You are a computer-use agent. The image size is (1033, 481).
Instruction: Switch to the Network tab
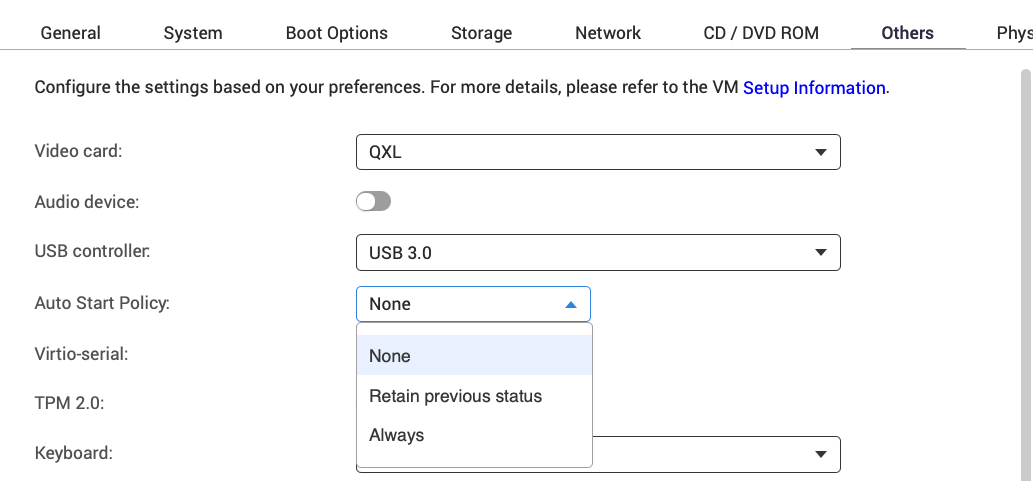click(608, 33)
